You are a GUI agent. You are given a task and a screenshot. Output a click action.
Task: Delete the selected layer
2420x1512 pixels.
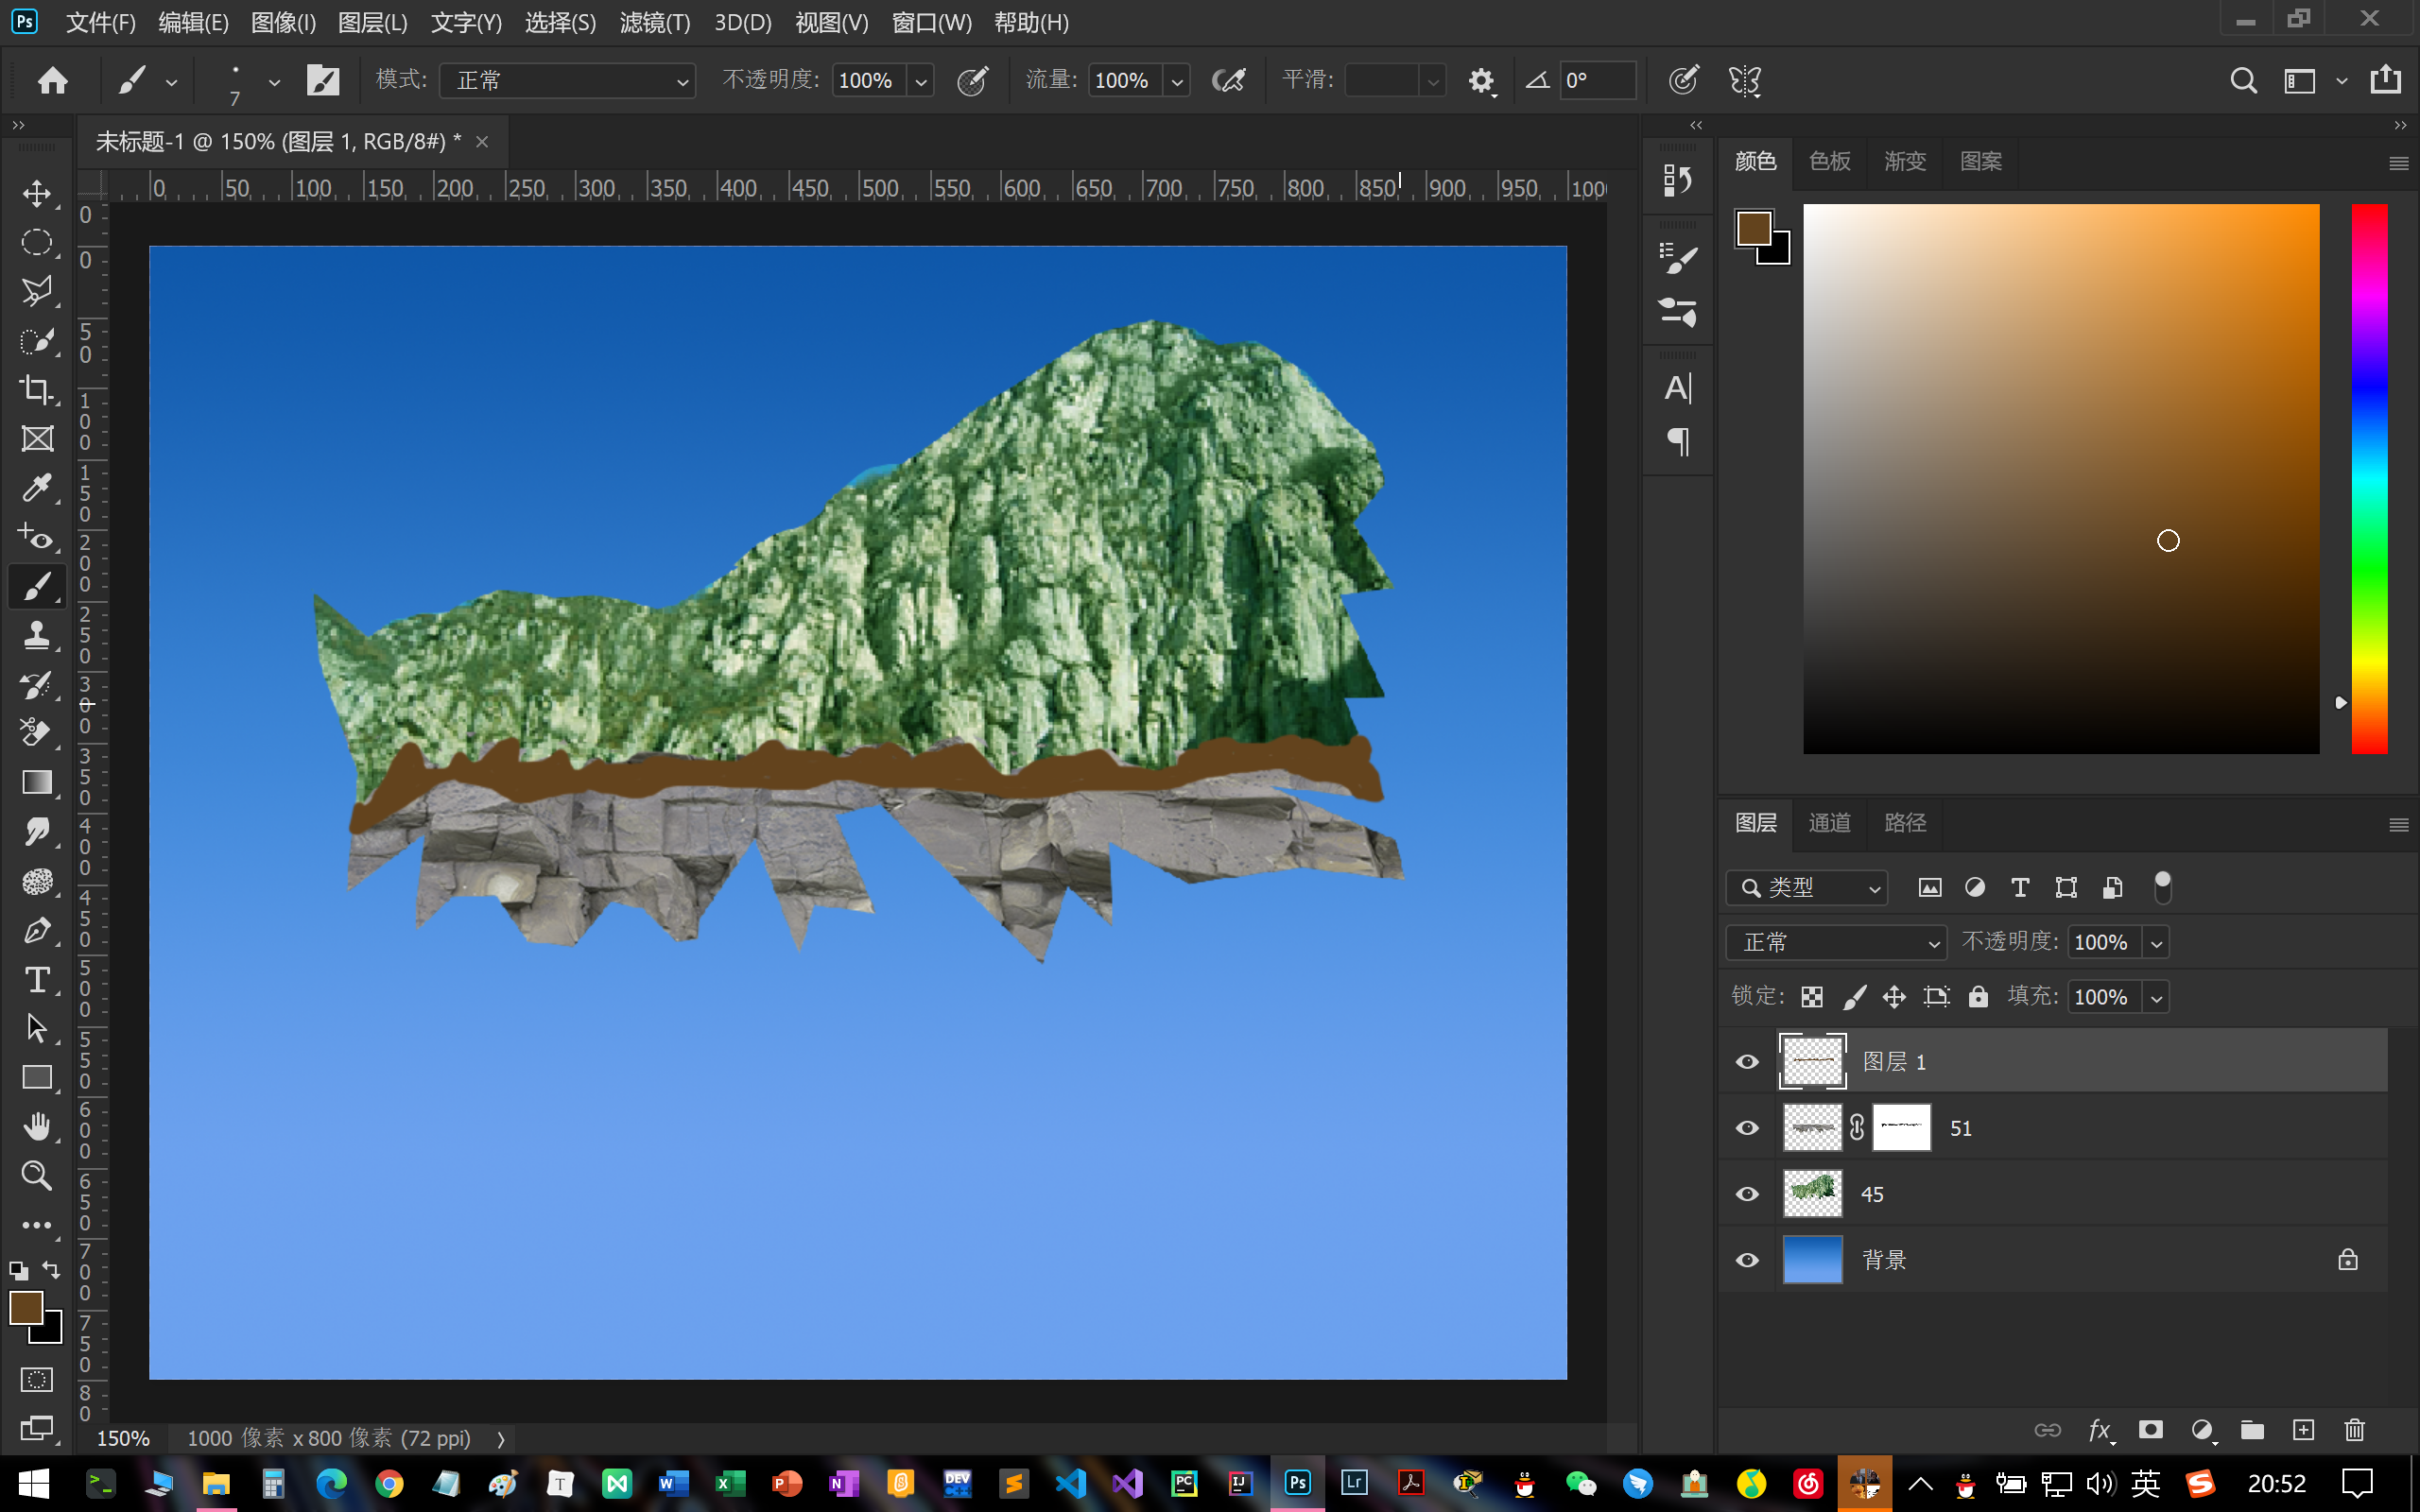click(x=2355, y=1430)
